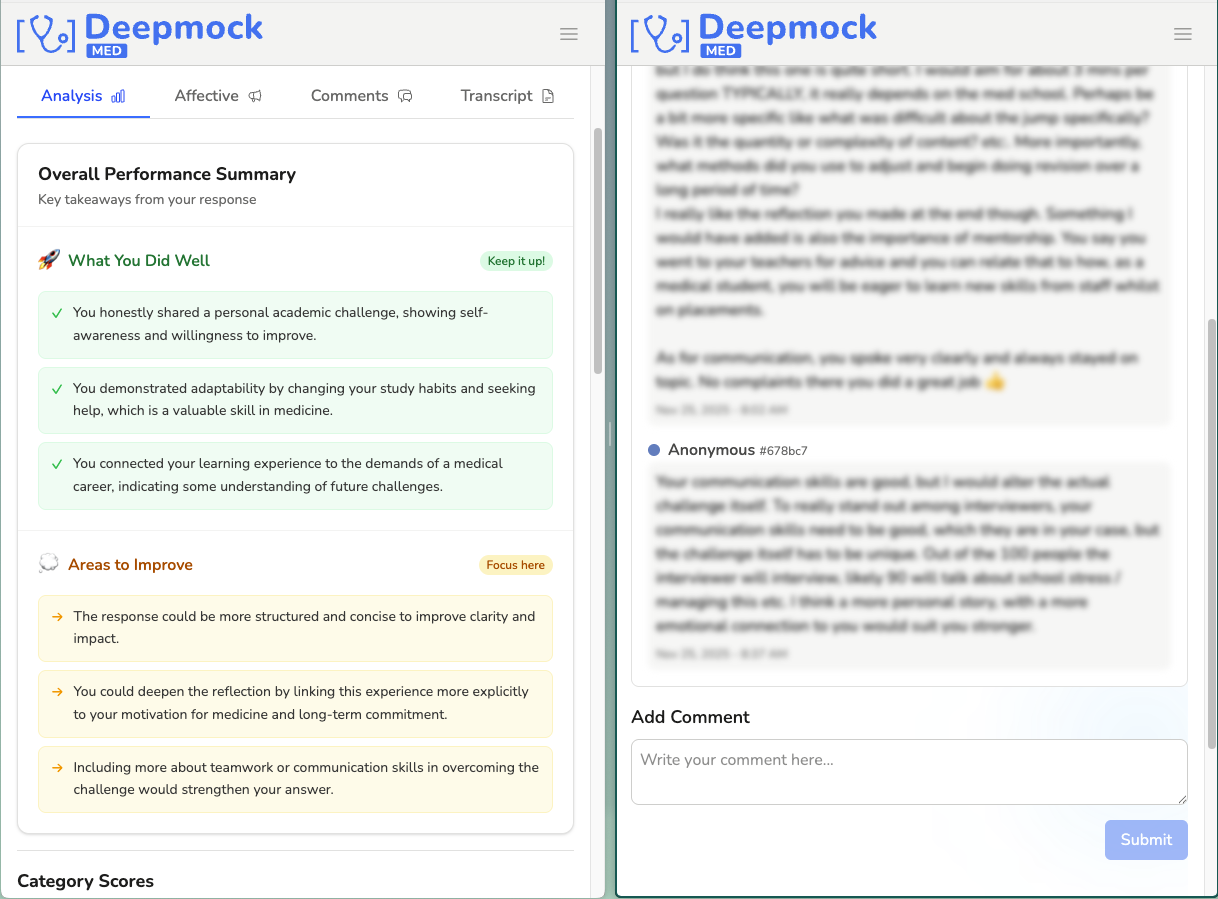
Task: Click the speech bubble icon next to Comments
Action: pyautogui.click(x=405, y=95)
